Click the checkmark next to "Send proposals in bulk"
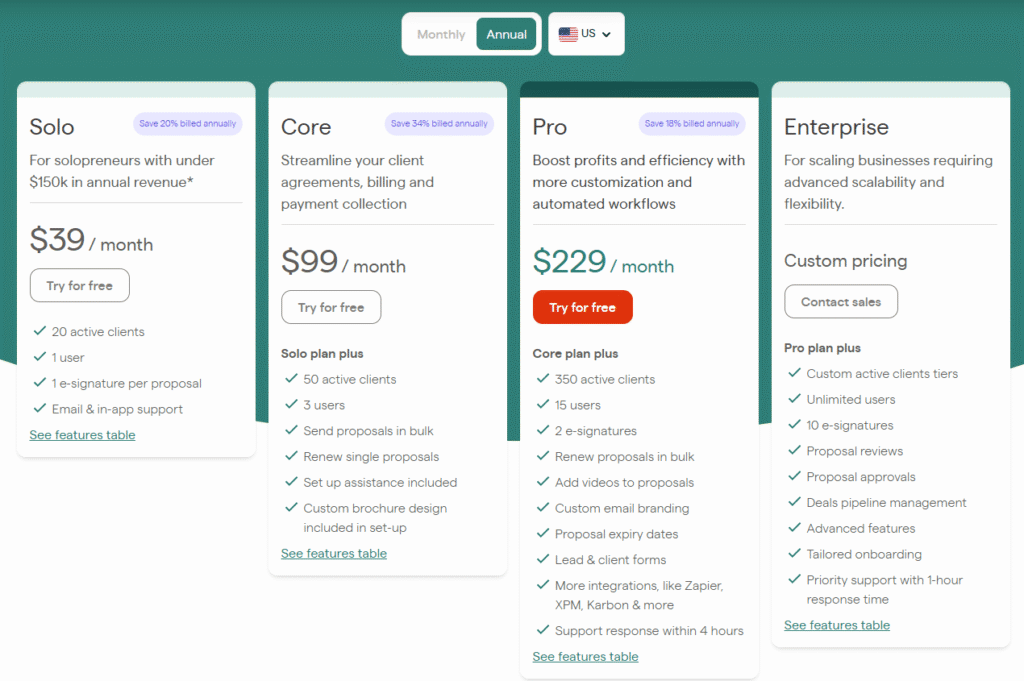1024x681 pixels. 291,431
